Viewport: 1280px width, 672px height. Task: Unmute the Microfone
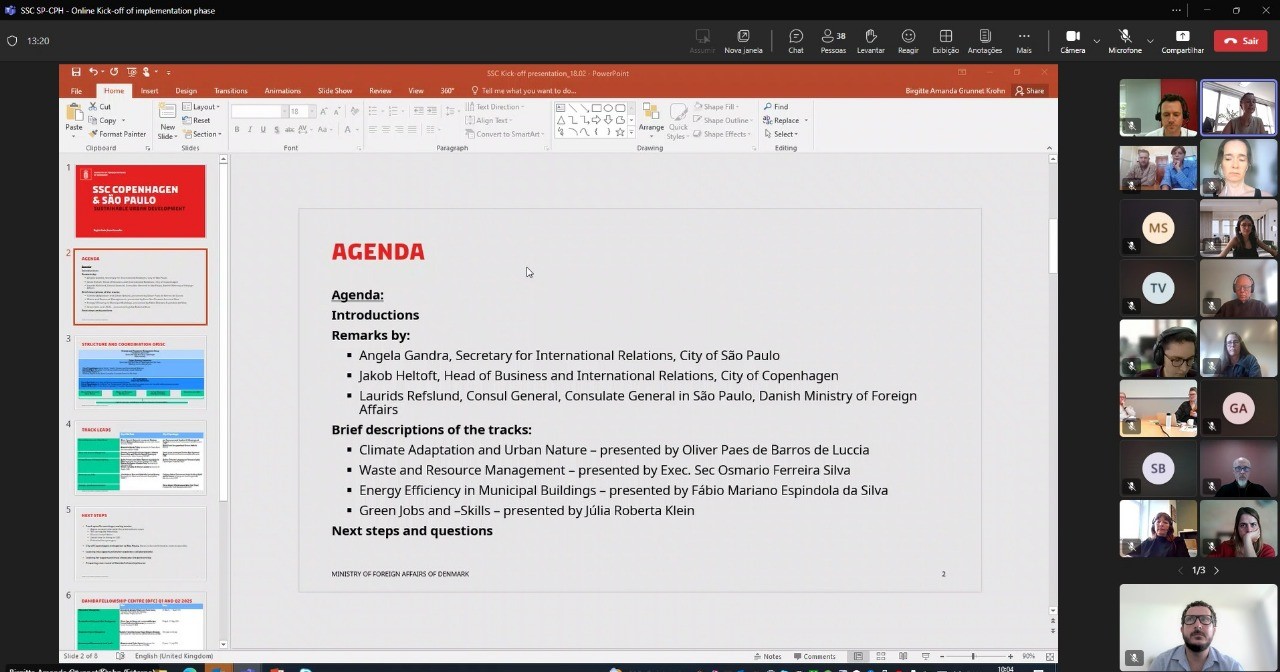point(1125,40)
